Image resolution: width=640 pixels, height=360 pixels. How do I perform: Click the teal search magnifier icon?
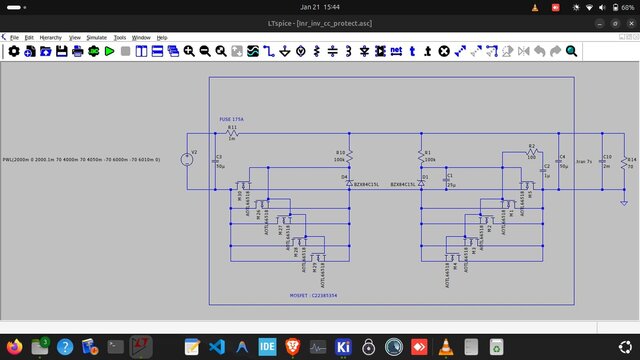pyautogui.click(x=571, y=51)
